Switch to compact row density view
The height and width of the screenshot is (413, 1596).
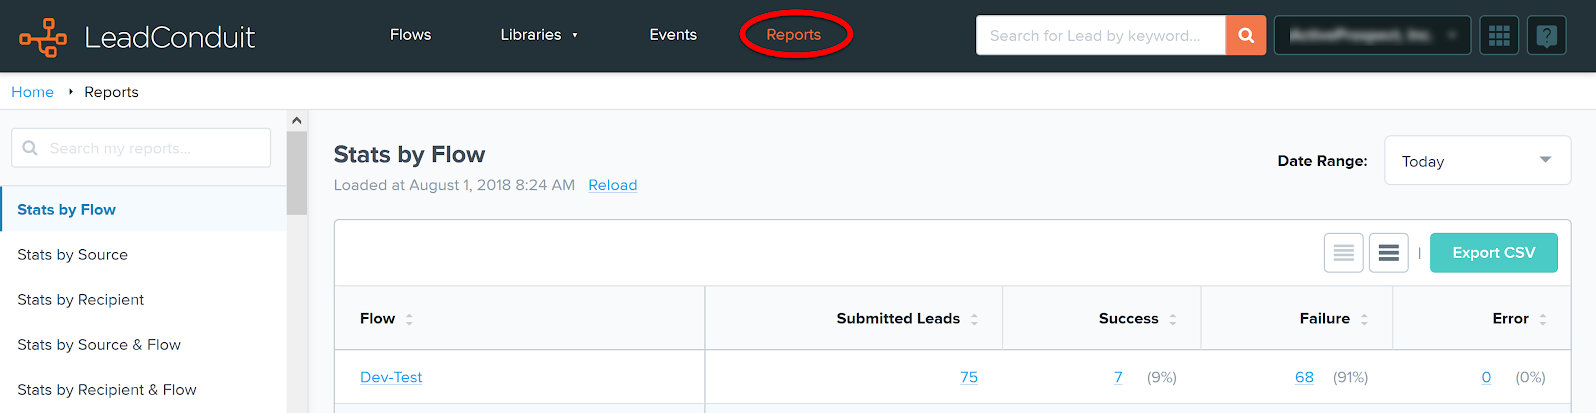coord(1343,253)
